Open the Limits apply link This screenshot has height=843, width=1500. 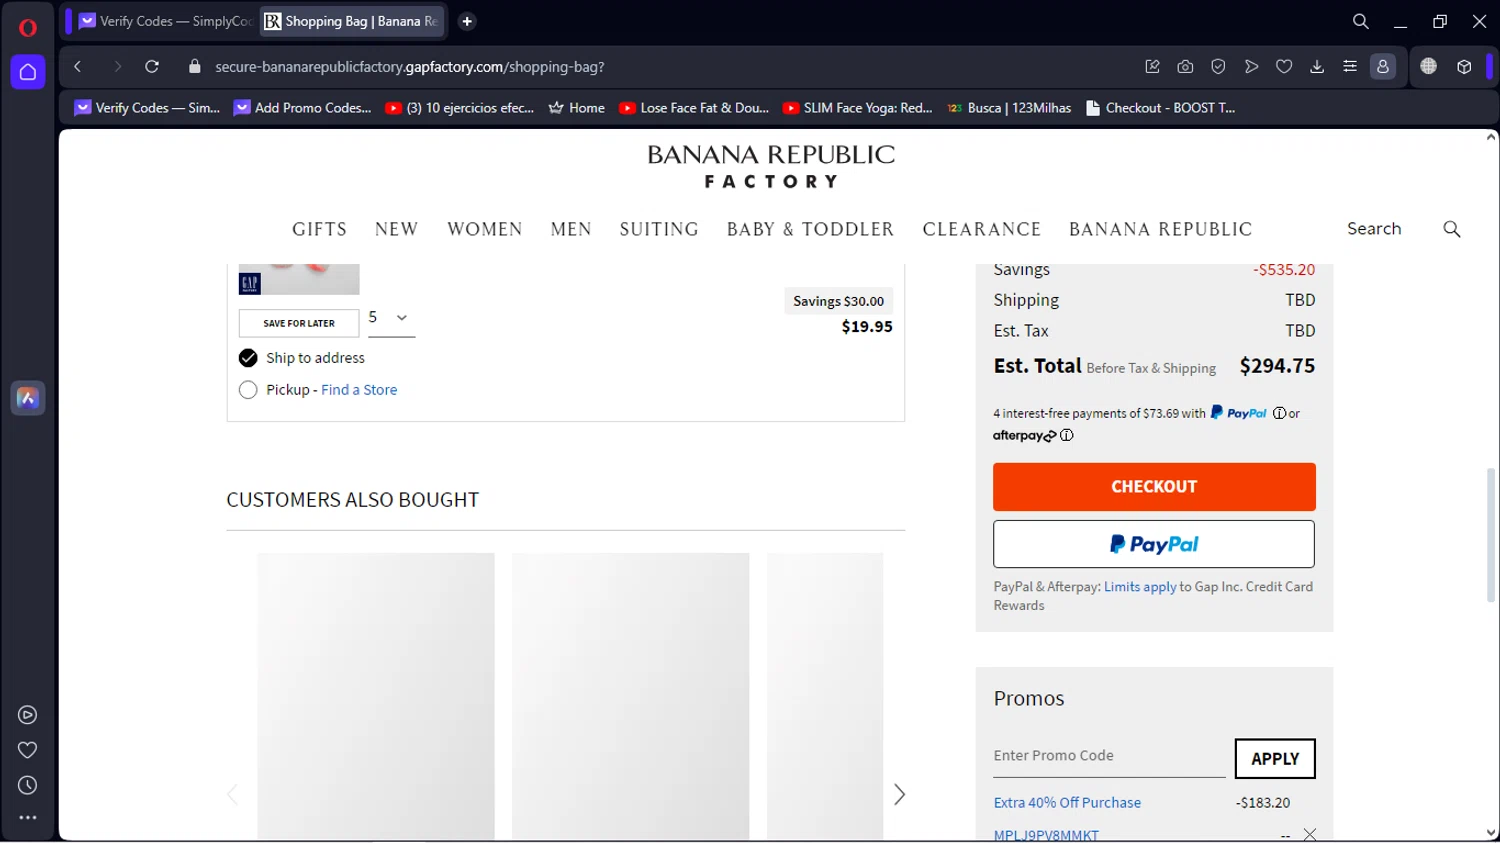click(x=1140, y=587)
